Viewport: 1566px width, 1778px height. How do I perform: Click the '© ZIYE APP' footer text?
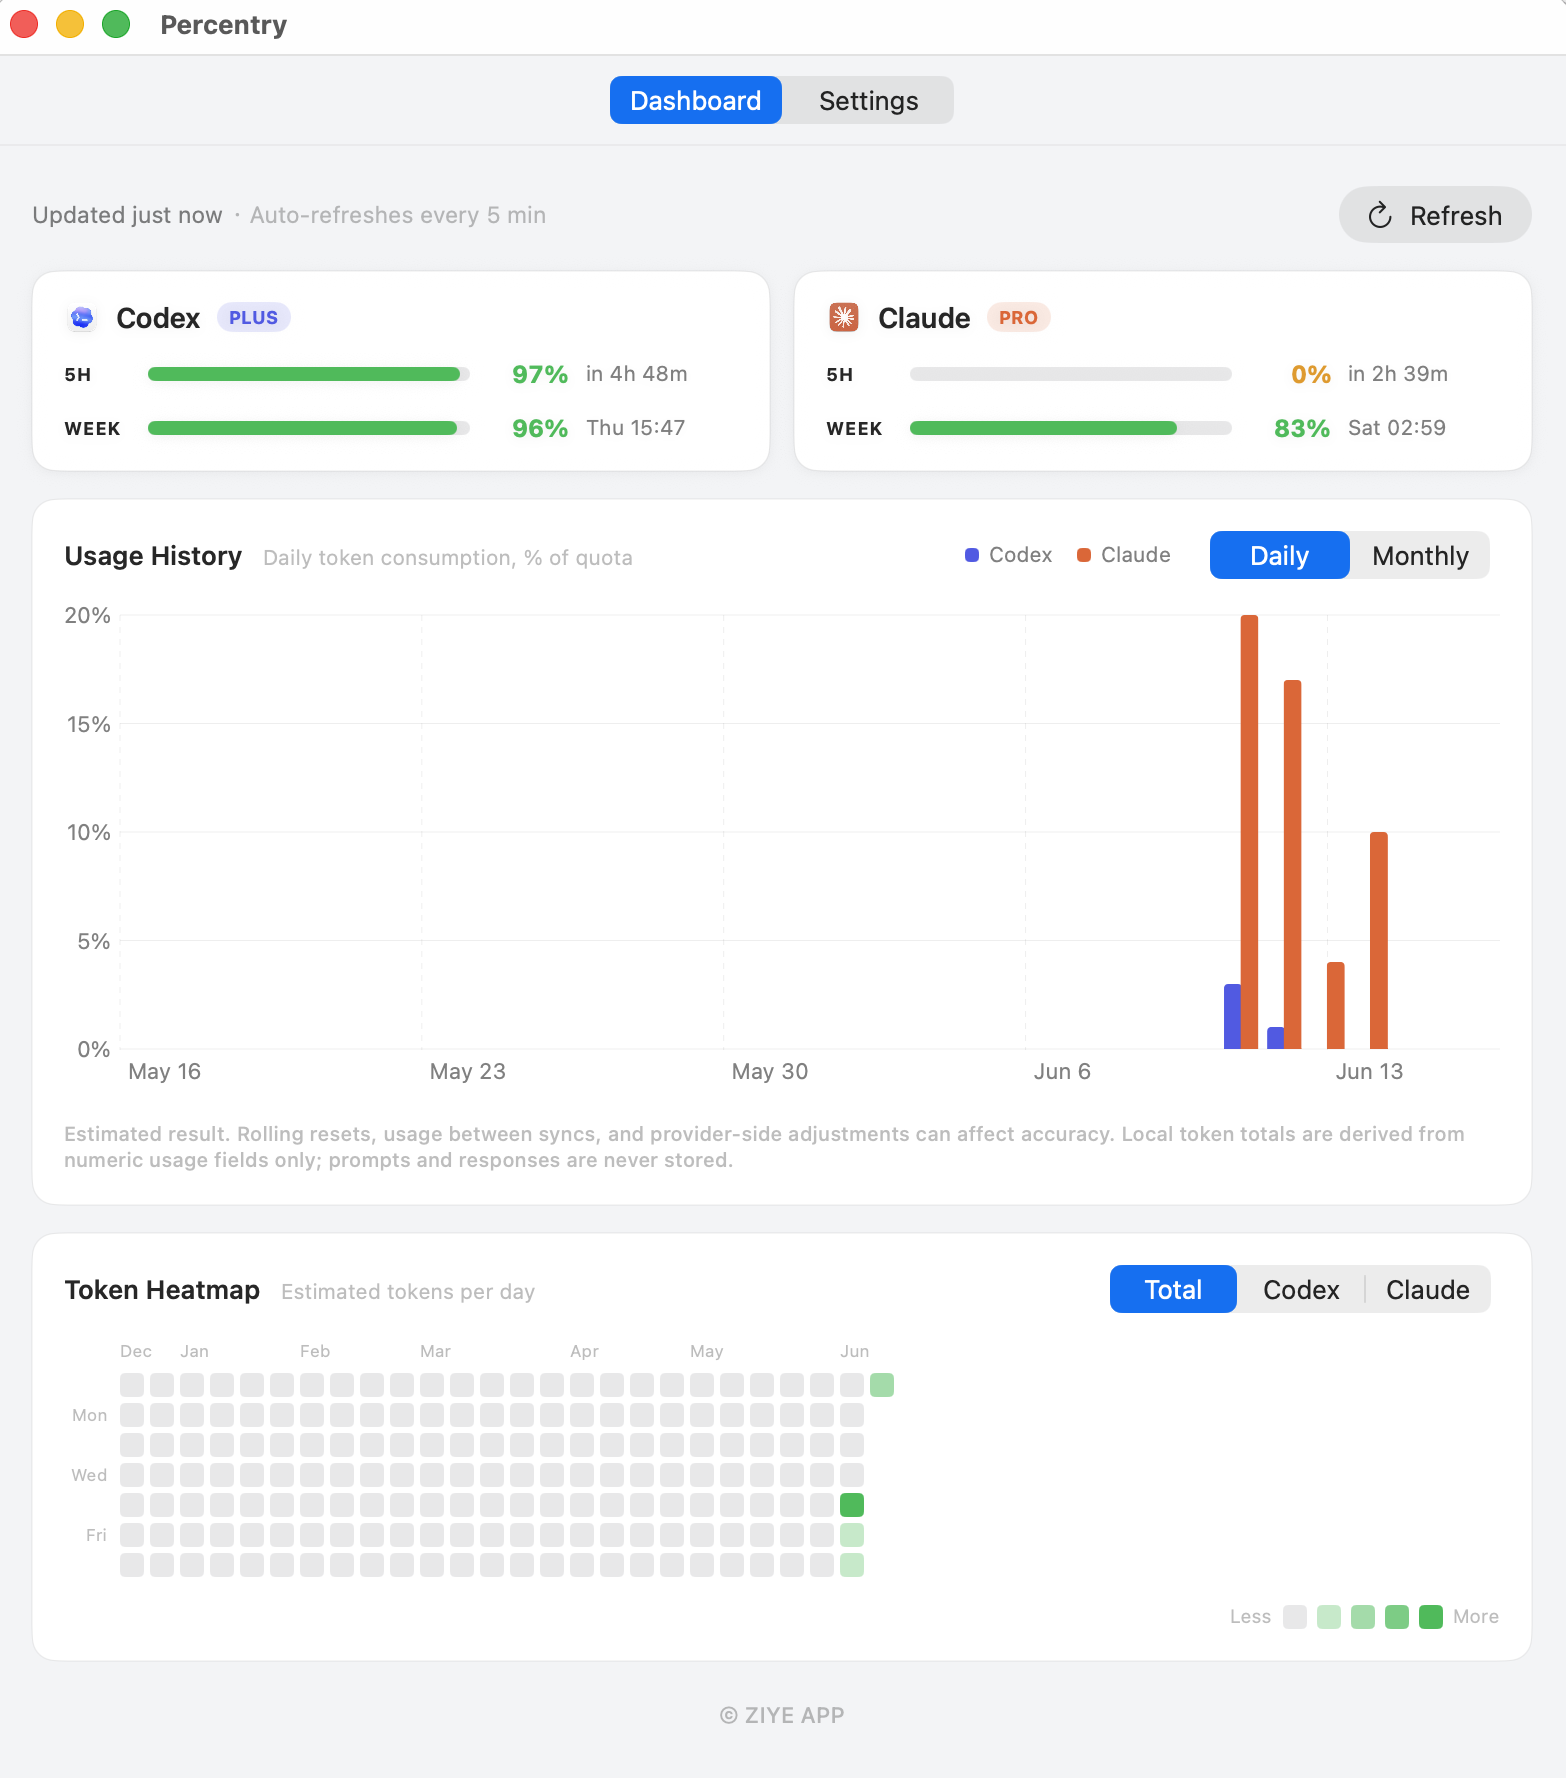782,1715
